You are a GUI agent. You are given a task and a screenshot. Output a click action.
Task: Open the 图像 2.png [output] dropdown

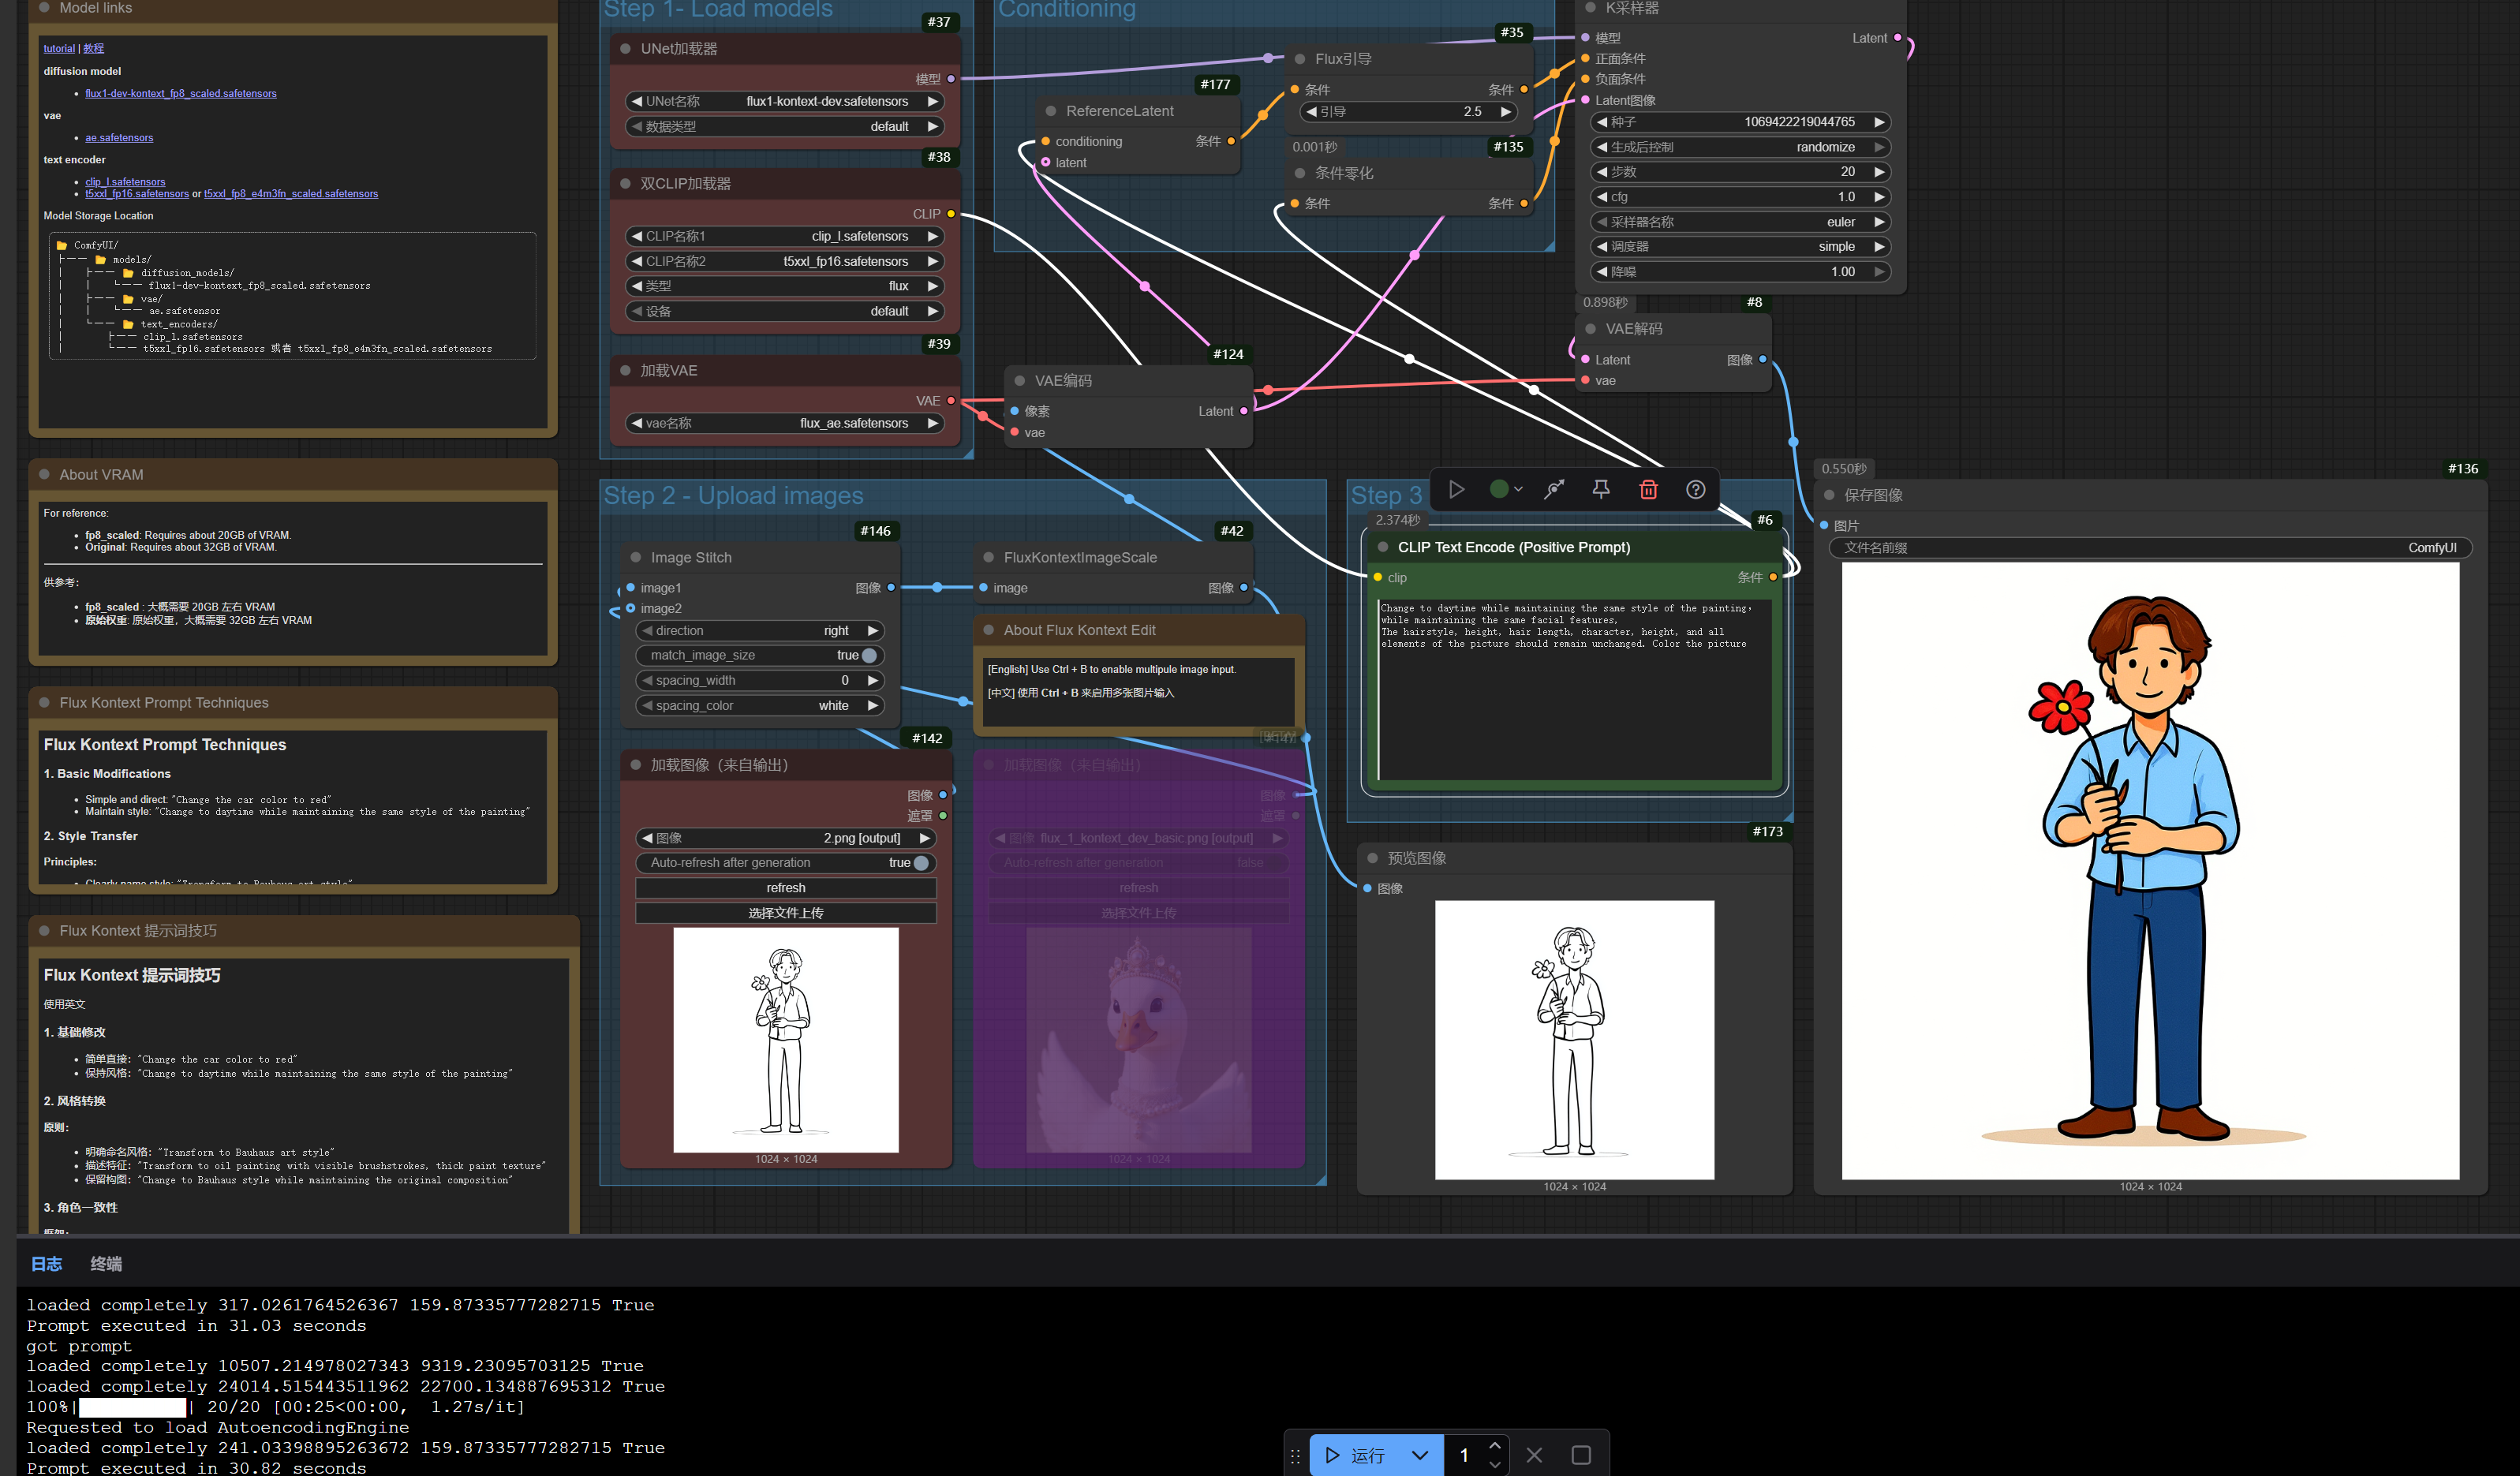pyautogui.click(x=786, y=838)
